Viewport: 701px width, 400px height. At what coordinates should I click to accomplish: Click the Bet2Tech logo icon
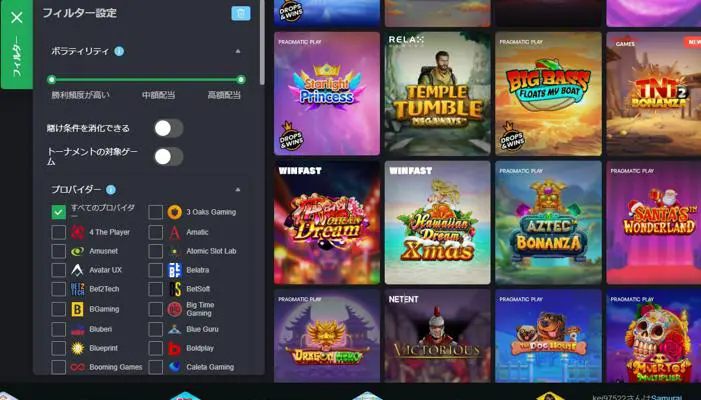point(78,289)
